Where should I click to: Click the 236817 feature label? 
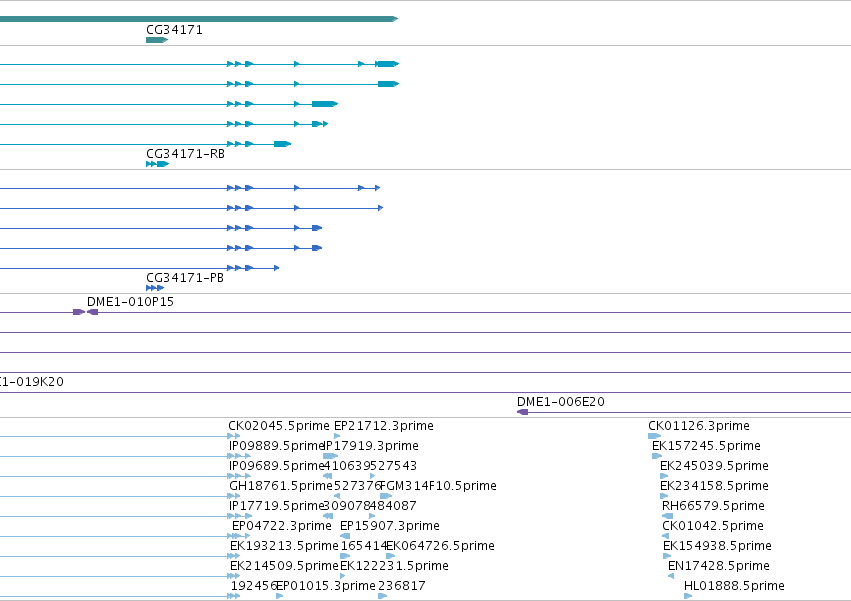click(x=402, y=586)
